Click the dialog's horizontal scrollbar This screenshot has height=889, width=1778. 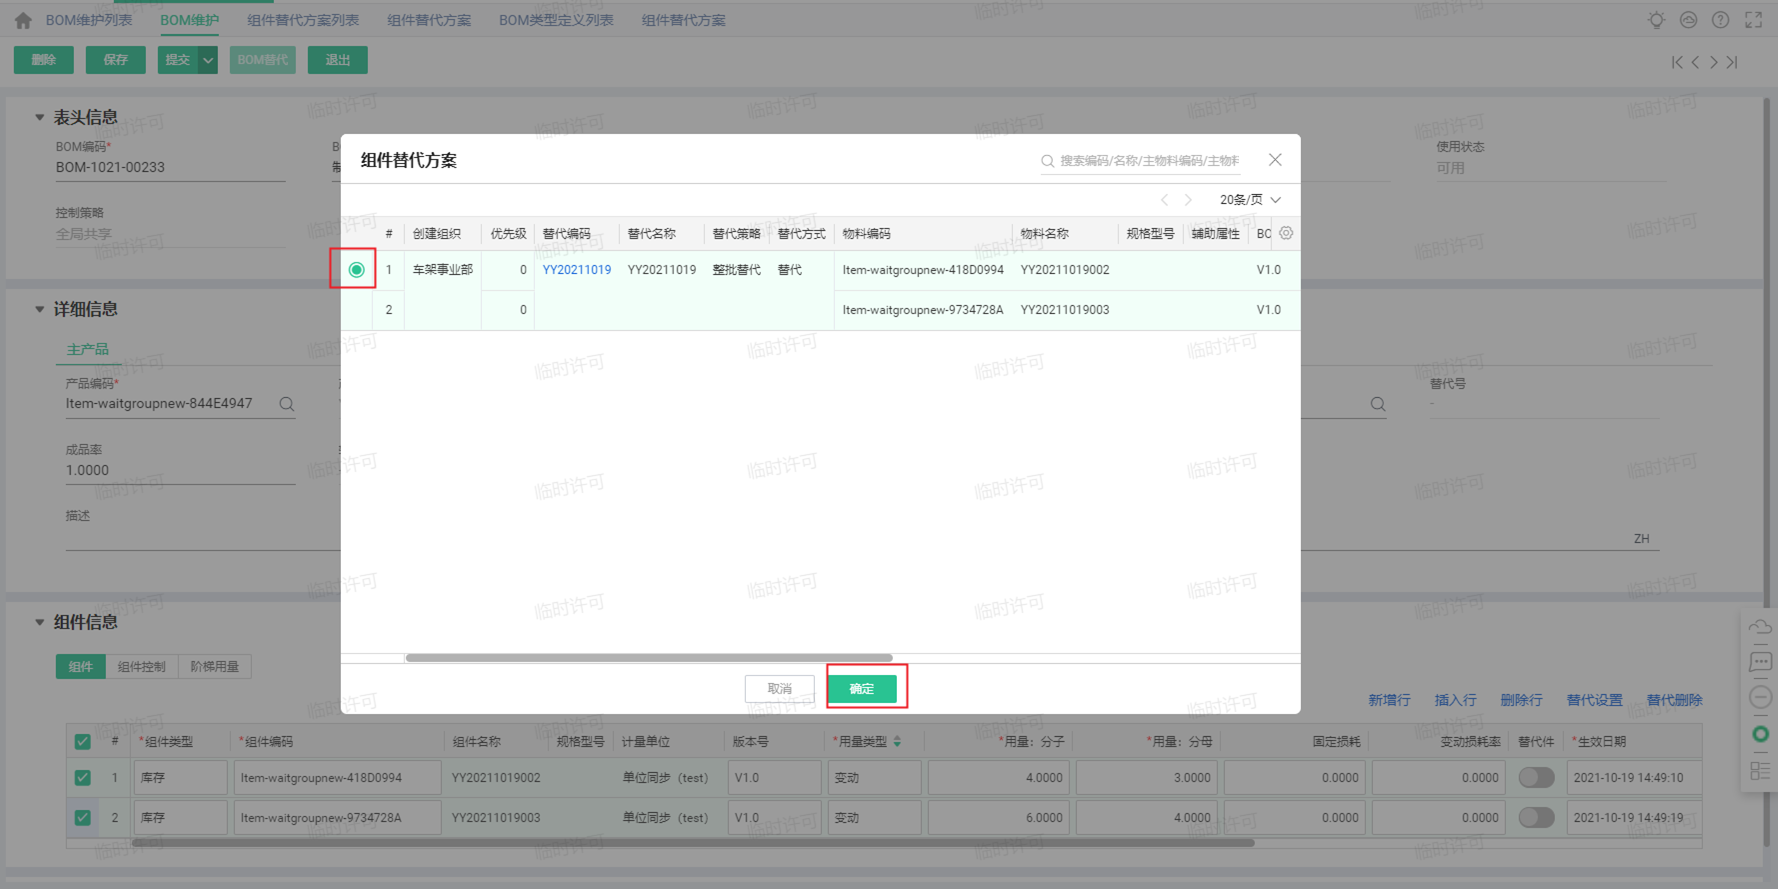point(649,658)
